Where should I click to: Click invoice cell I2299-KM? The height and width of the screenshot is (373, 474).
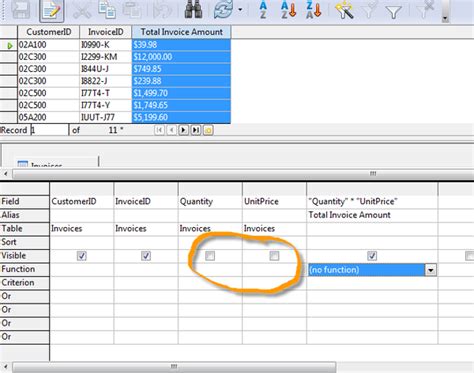(x=106, y=57)
